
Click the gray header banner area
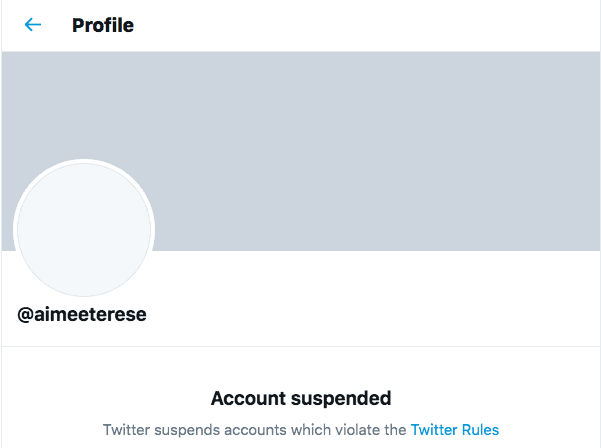tap(301, 151)
